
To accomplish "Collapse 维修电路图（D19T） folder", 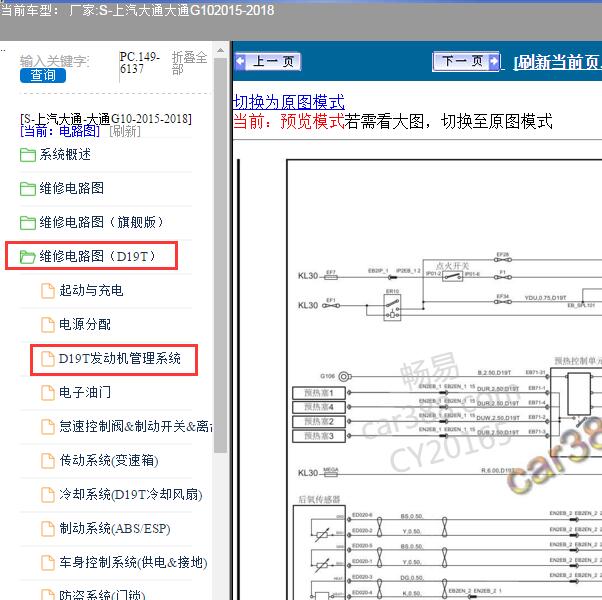I will (97, 256).
